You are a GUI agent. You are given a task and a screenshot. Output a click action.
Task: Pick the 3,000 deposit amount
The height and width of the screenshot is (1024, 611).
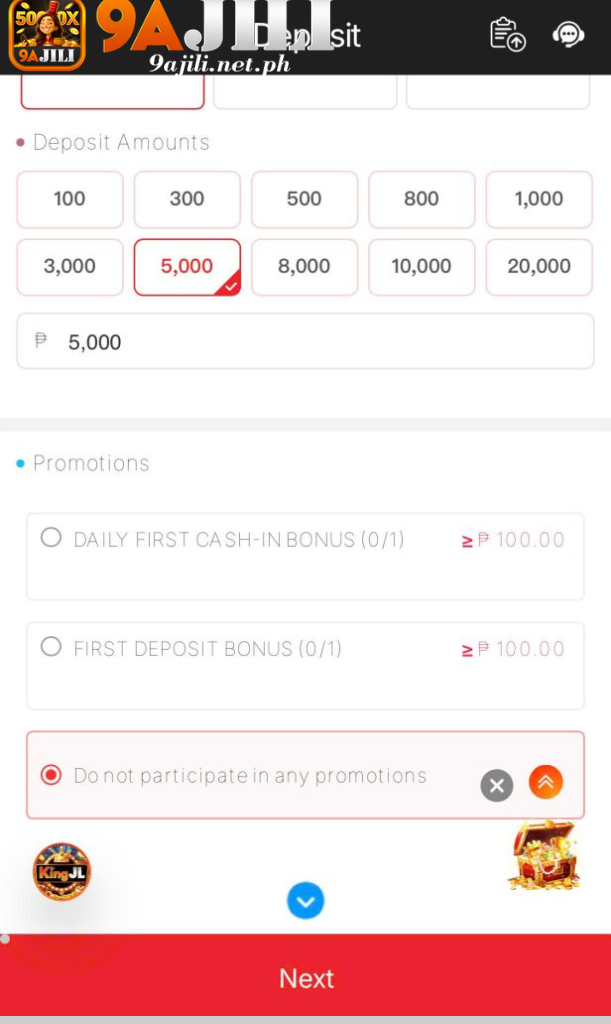(69, 267)
